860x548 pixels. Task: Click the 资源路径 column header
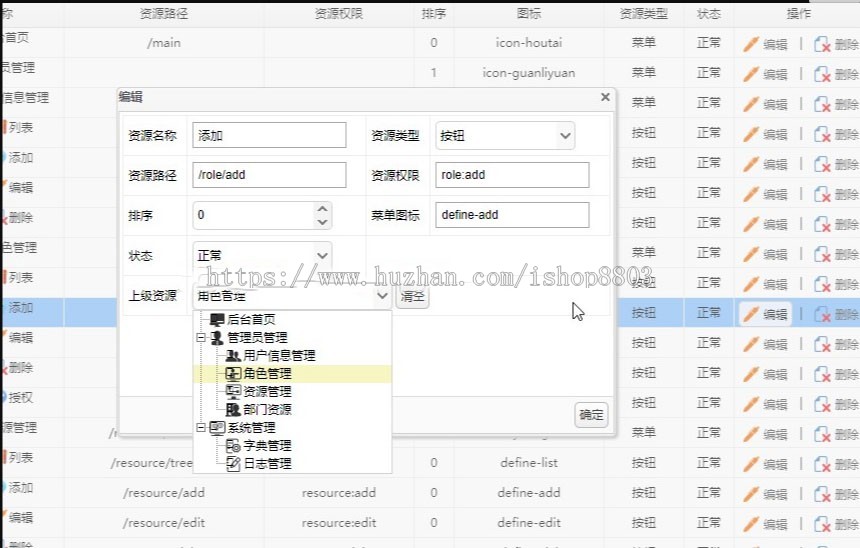[164, 14]
